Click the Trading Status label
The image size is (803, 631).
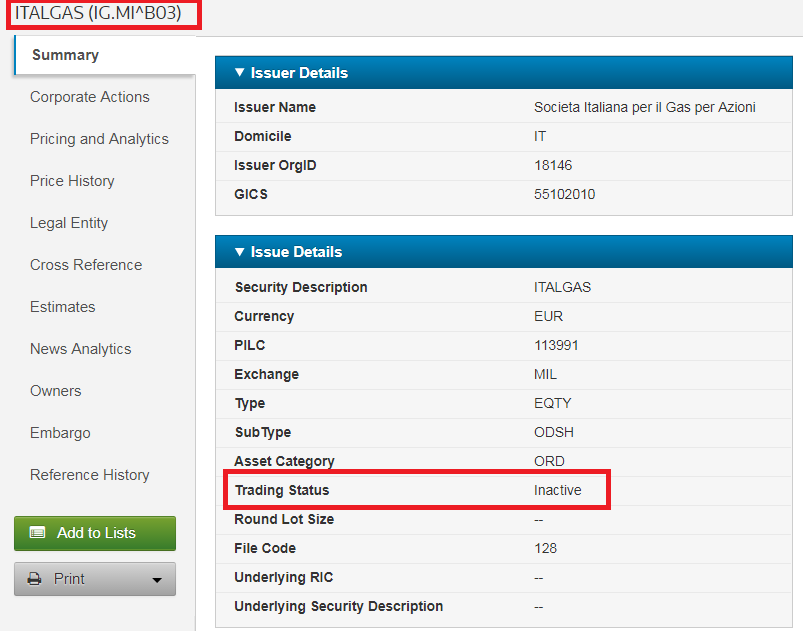pyautogui.click(x=282, y=491)
